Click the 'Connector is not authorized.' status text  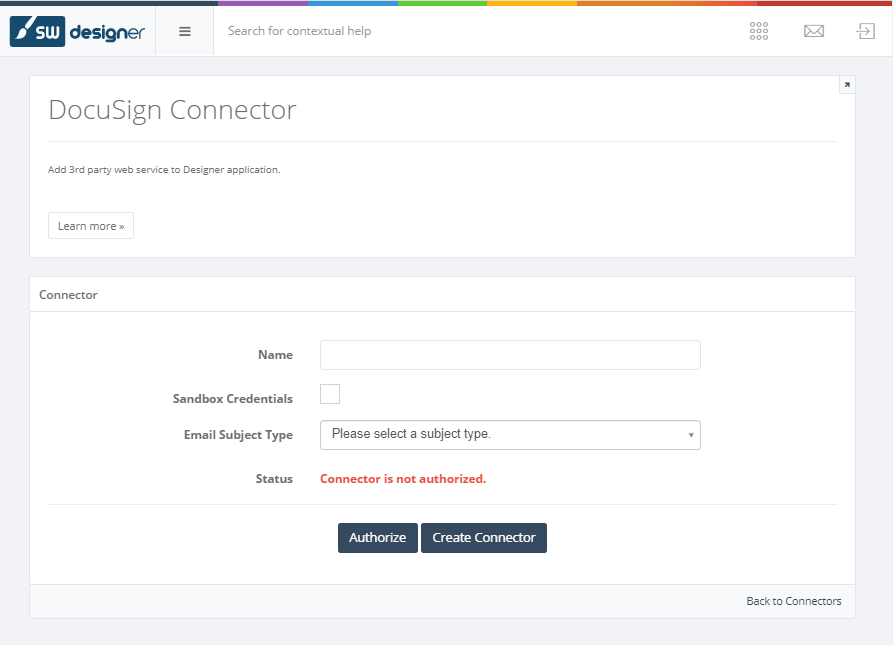coord(403,479)
